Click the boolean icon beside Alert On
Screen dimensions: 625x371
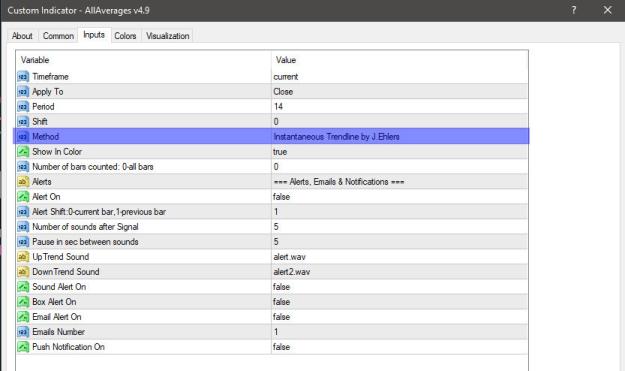point(23,197)
